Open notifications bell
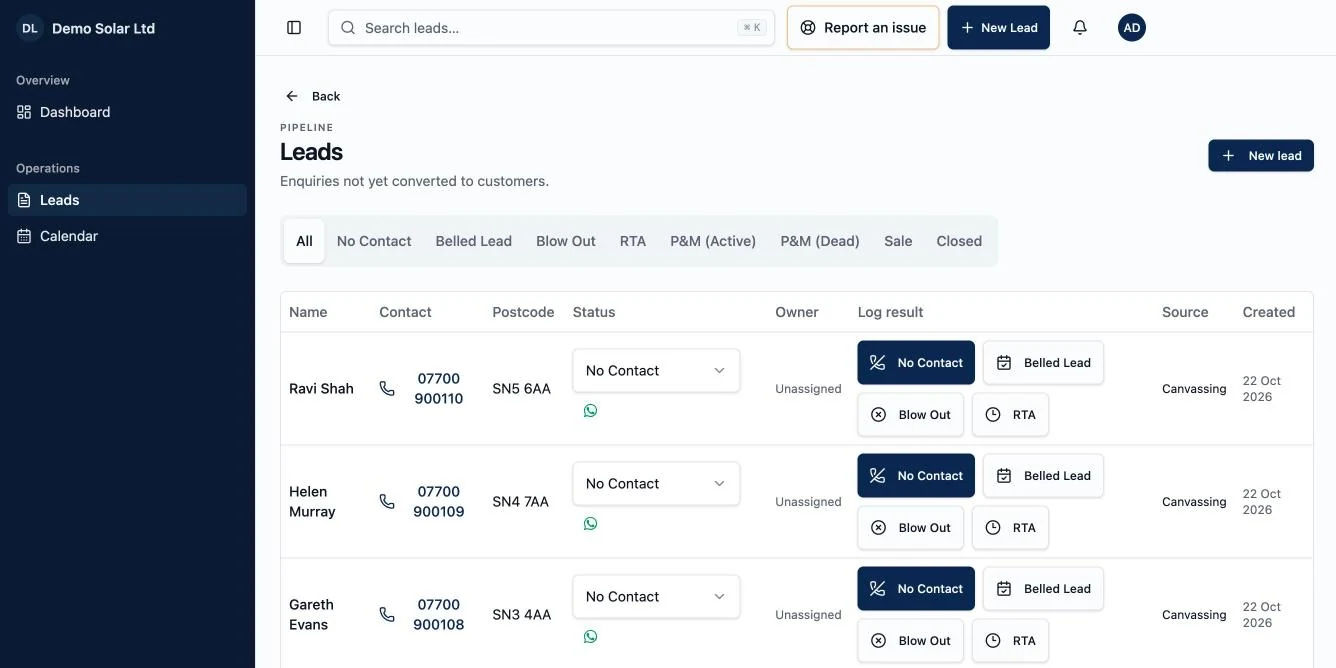 point(1080,28)
